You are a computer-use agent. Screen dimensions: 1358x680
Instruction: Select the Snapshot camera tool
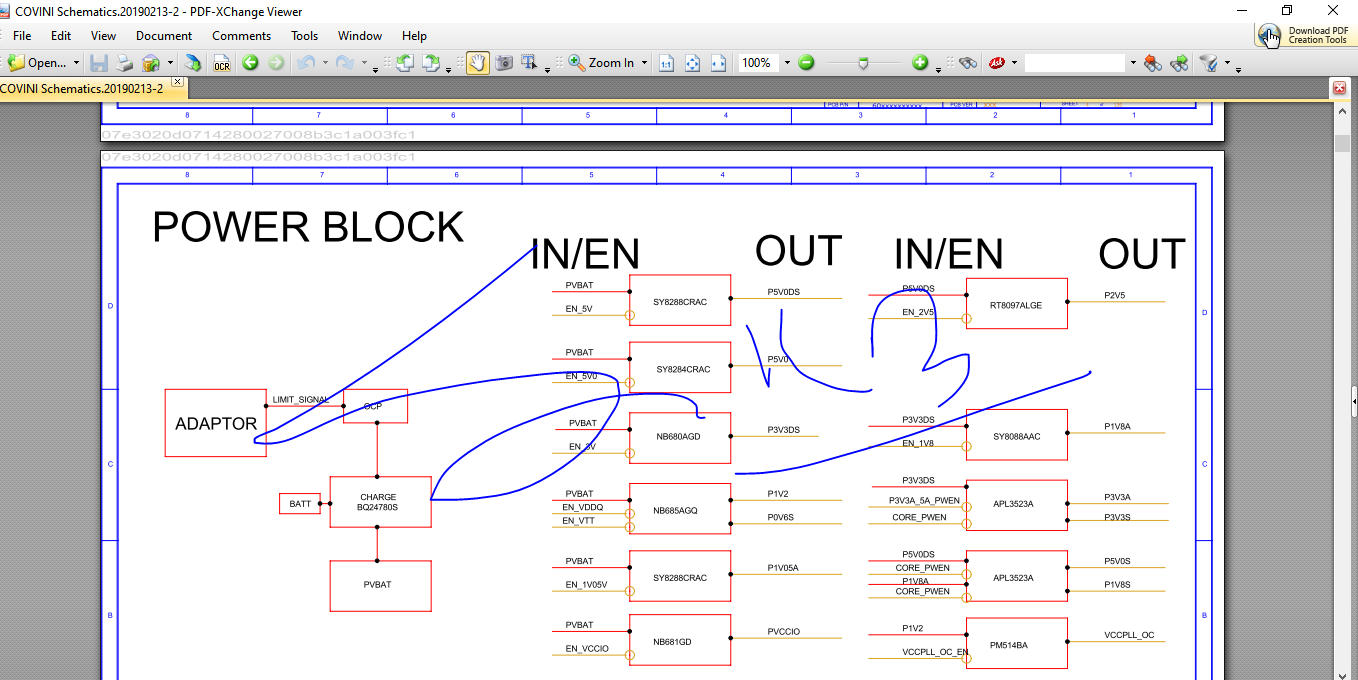(x=505, y=63)
